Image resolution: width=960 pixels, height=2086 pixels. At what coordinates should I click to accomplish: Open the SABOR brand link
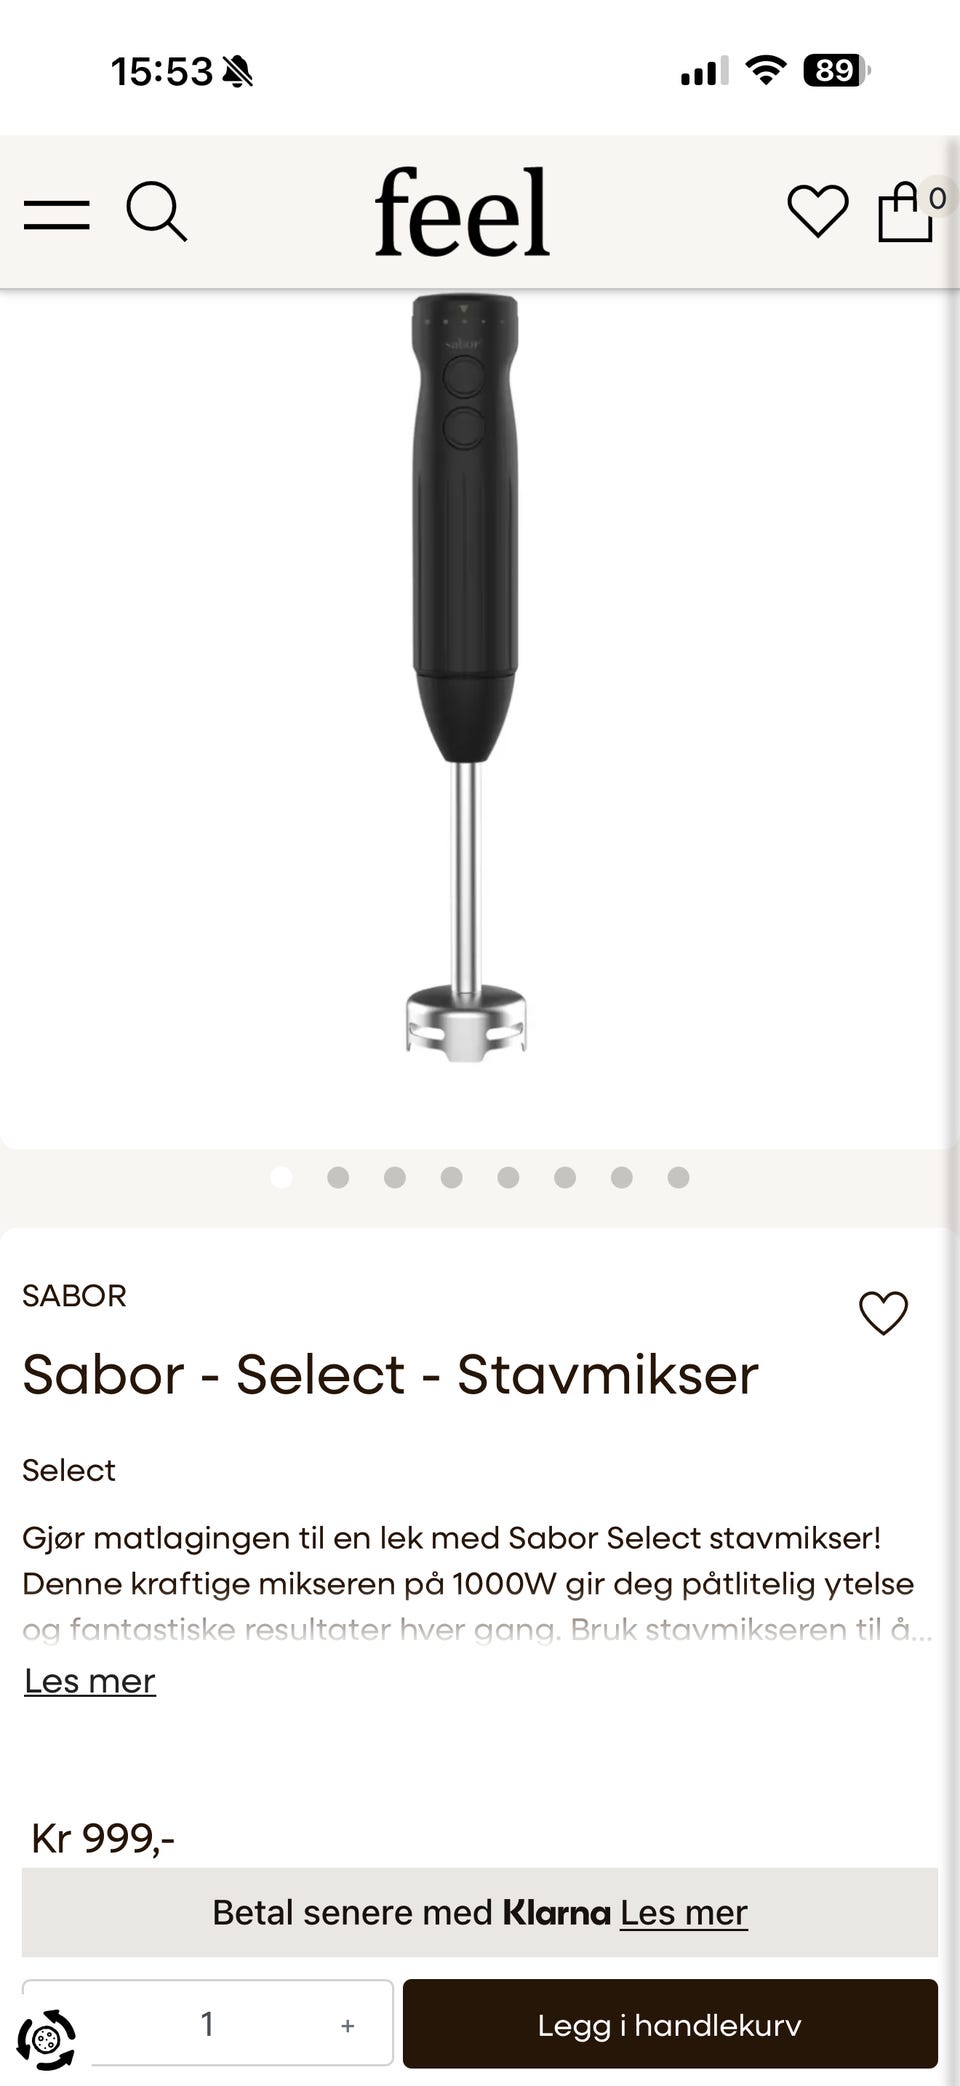point(74,1295)
